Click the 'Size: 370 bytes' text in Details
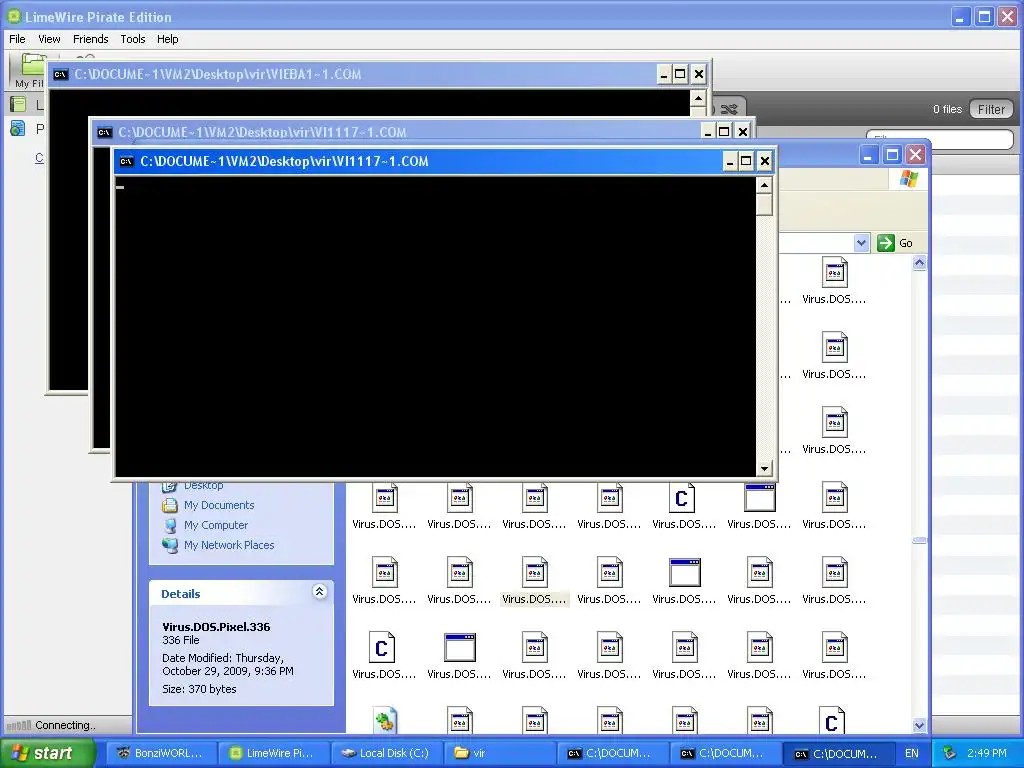This screenshot has height=768, width=1024. [x=199, y=689]
